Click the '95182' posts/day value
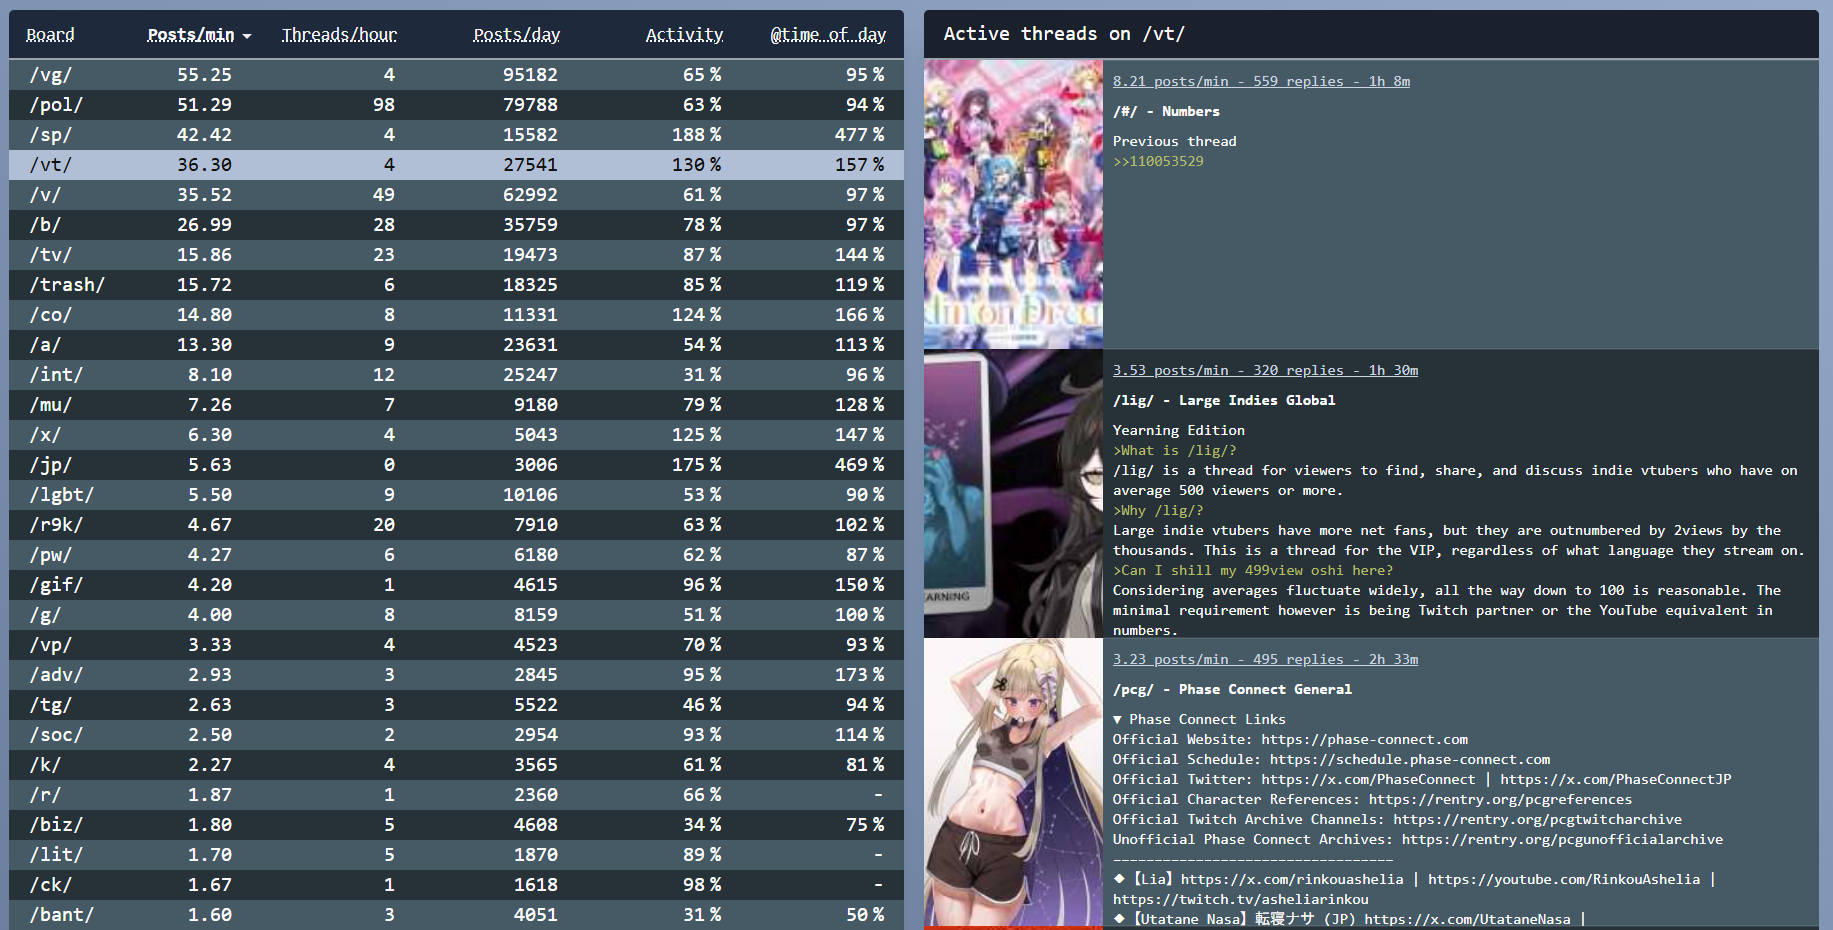The width and height of the screenshot is (1833, 930). click(x=530, y=75)
